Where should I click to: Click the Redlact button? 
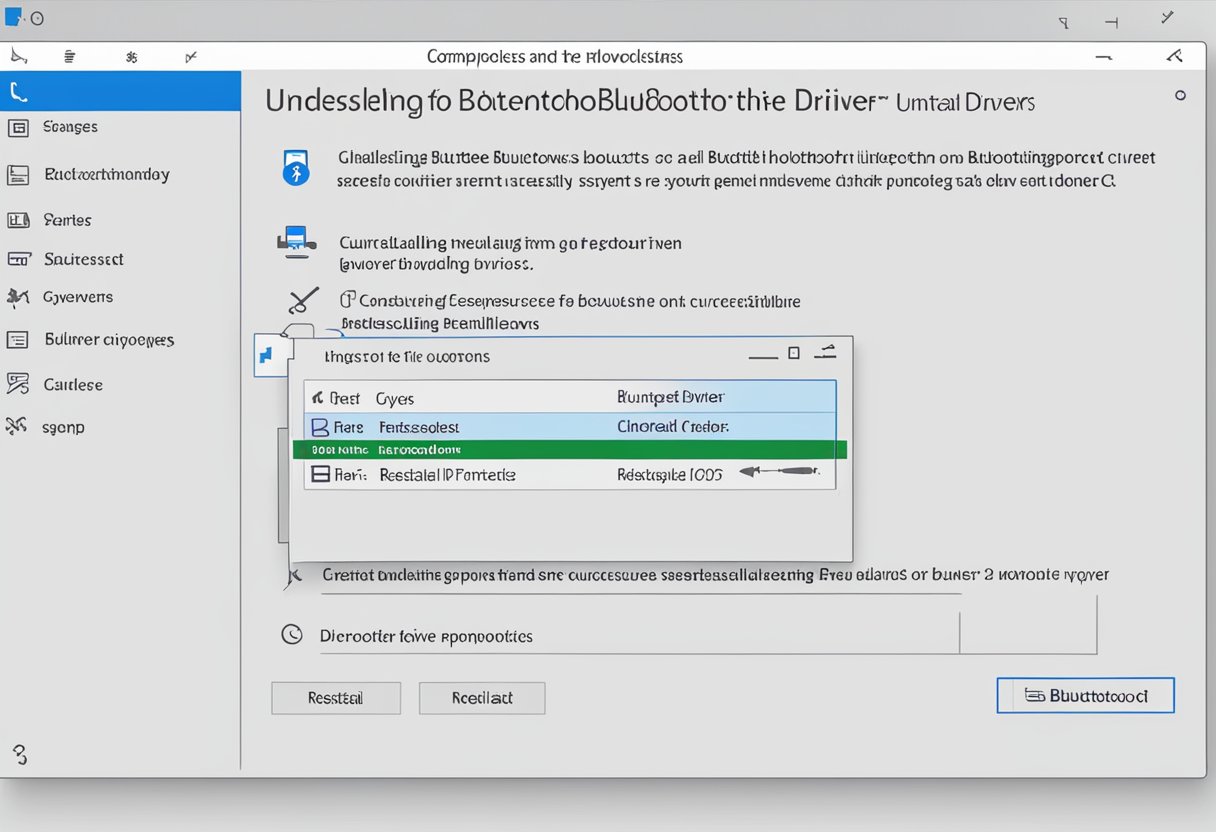481,698
